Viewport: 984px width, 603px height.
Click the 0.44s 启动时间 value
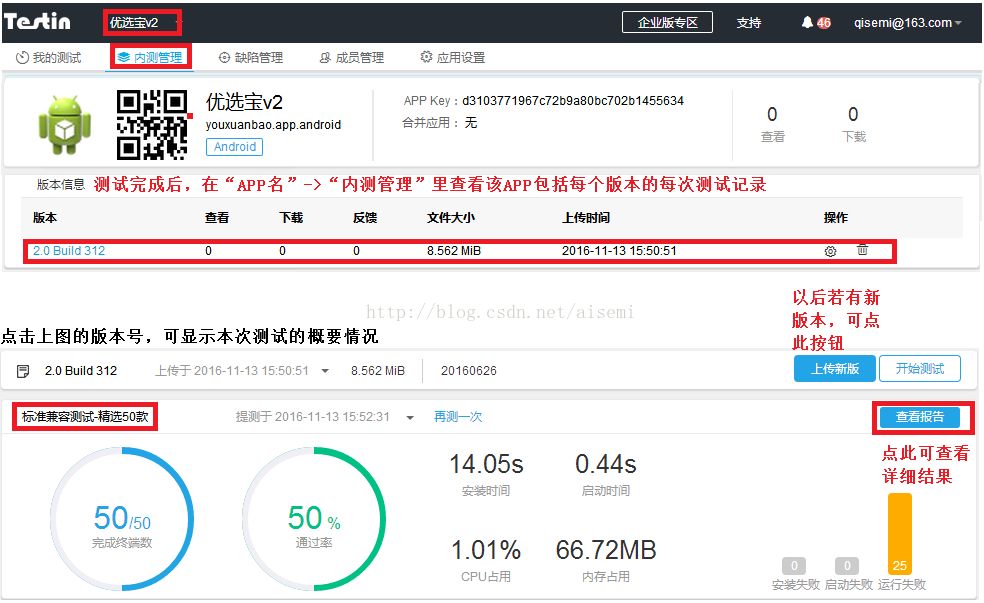(606, 464)
